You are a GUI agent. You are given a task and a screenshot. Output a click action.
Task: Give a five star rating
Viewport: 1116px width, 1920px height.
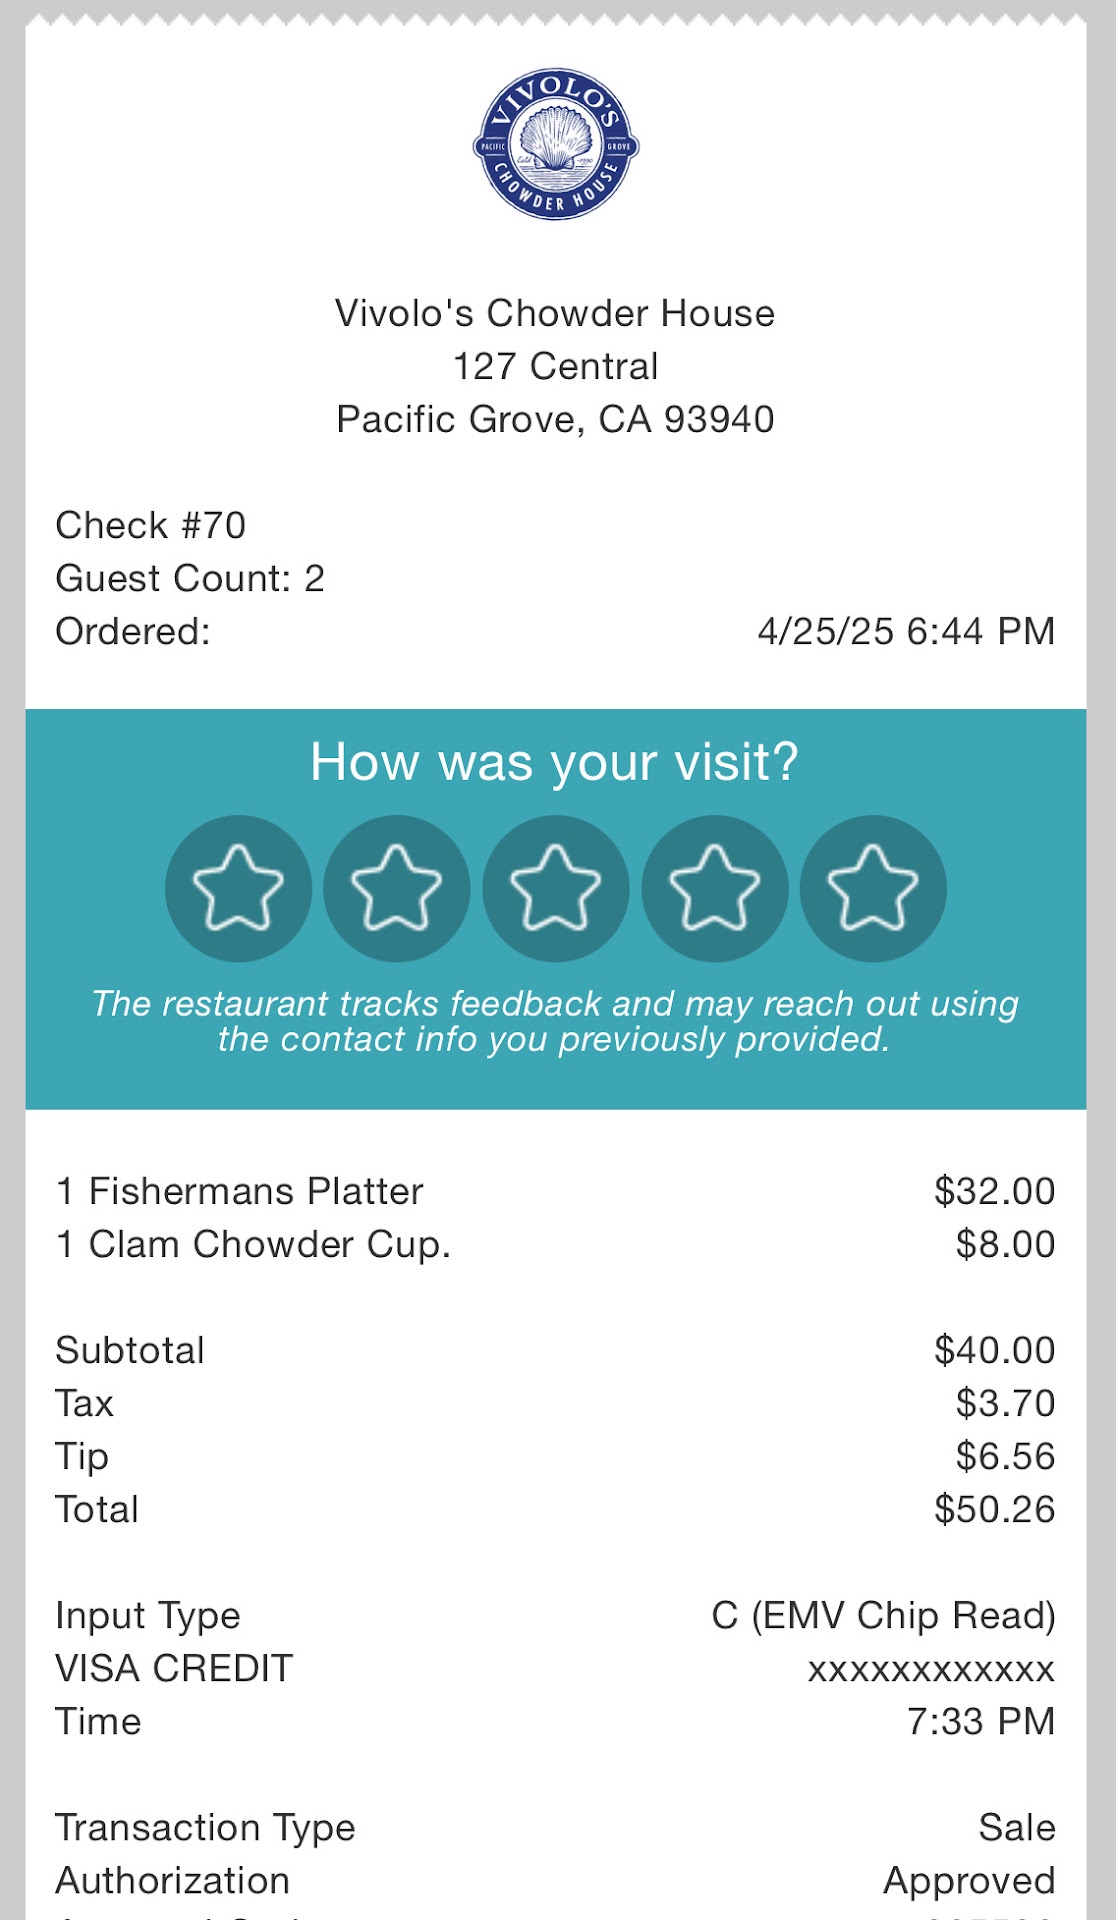(873, 888)
